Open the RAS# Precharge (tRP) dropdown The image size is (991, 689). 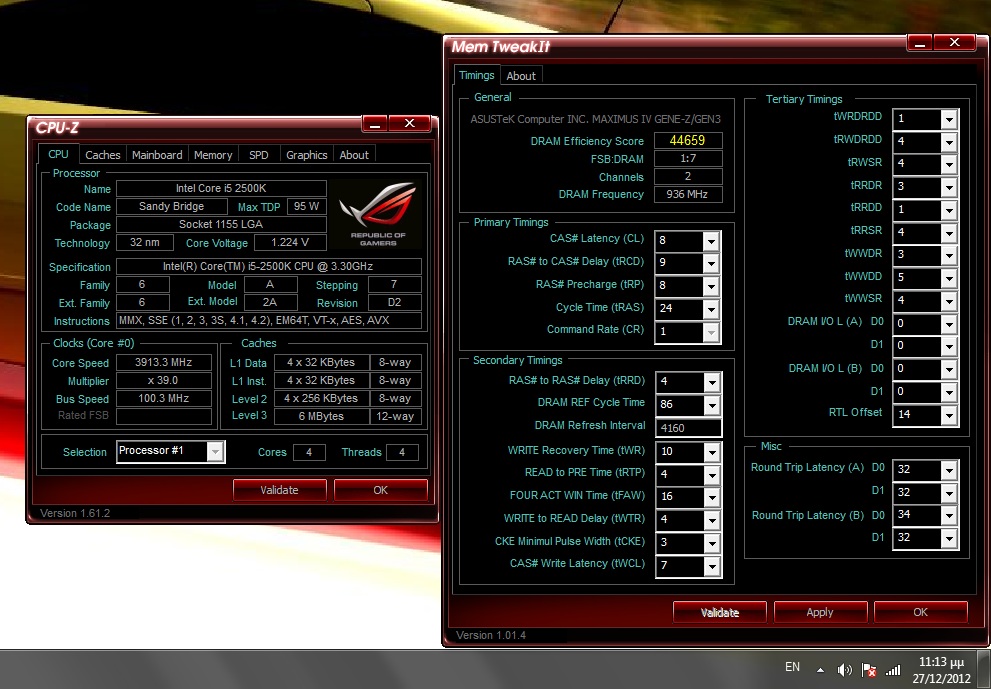(711, 286)
